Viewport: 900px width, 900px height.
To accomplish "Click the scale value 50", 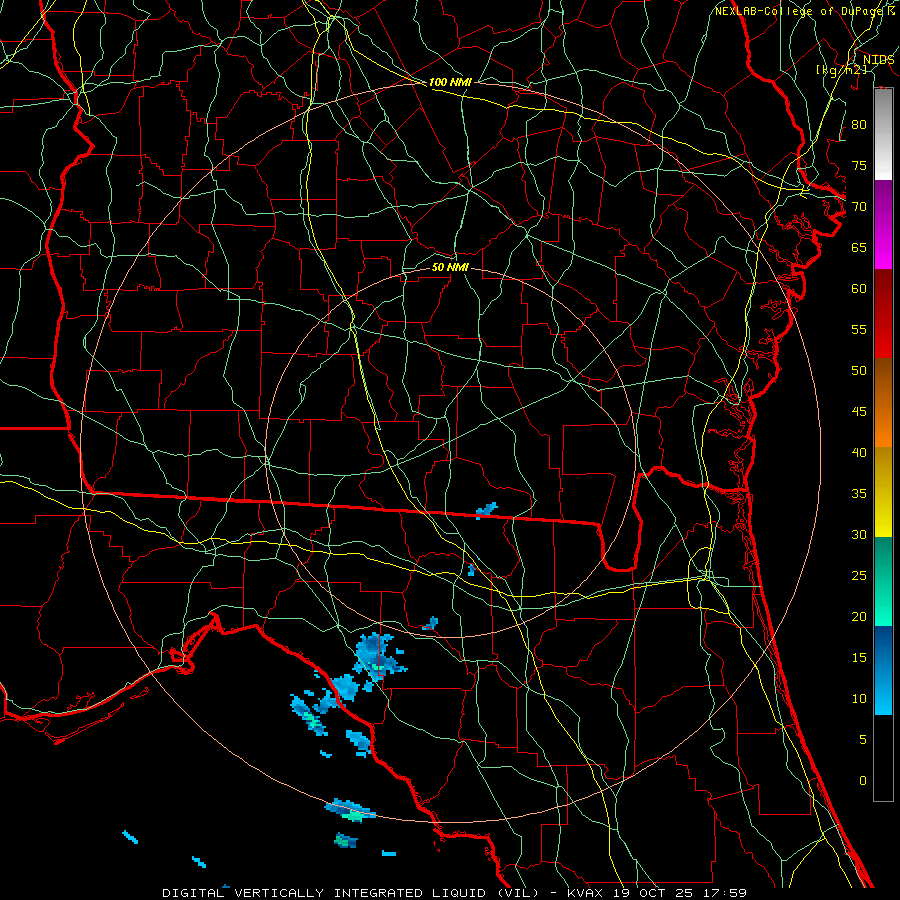I will (x=859, y=370).
